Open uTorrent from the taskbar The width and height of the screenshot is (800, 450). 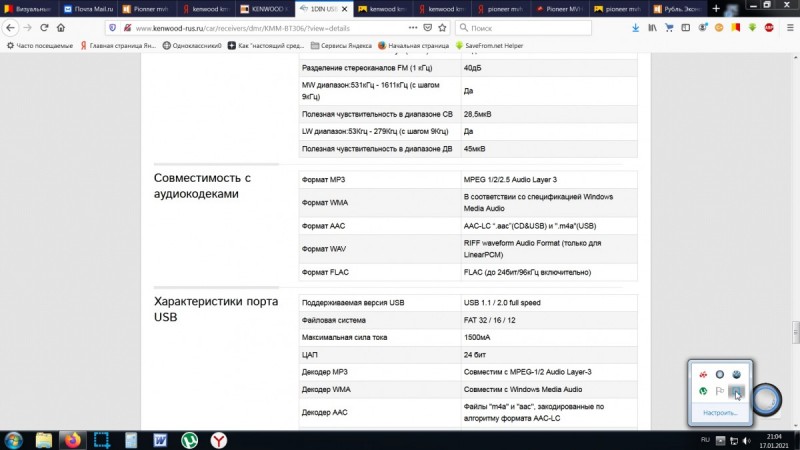(x=188, y=439)
